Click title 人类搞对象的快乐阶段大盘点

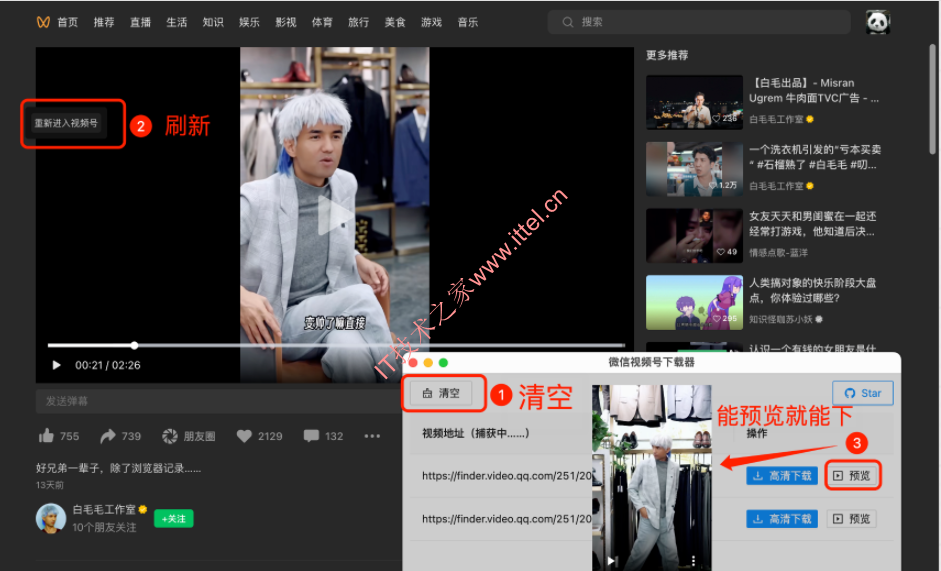pyautogui.click(x=813, y=290)
